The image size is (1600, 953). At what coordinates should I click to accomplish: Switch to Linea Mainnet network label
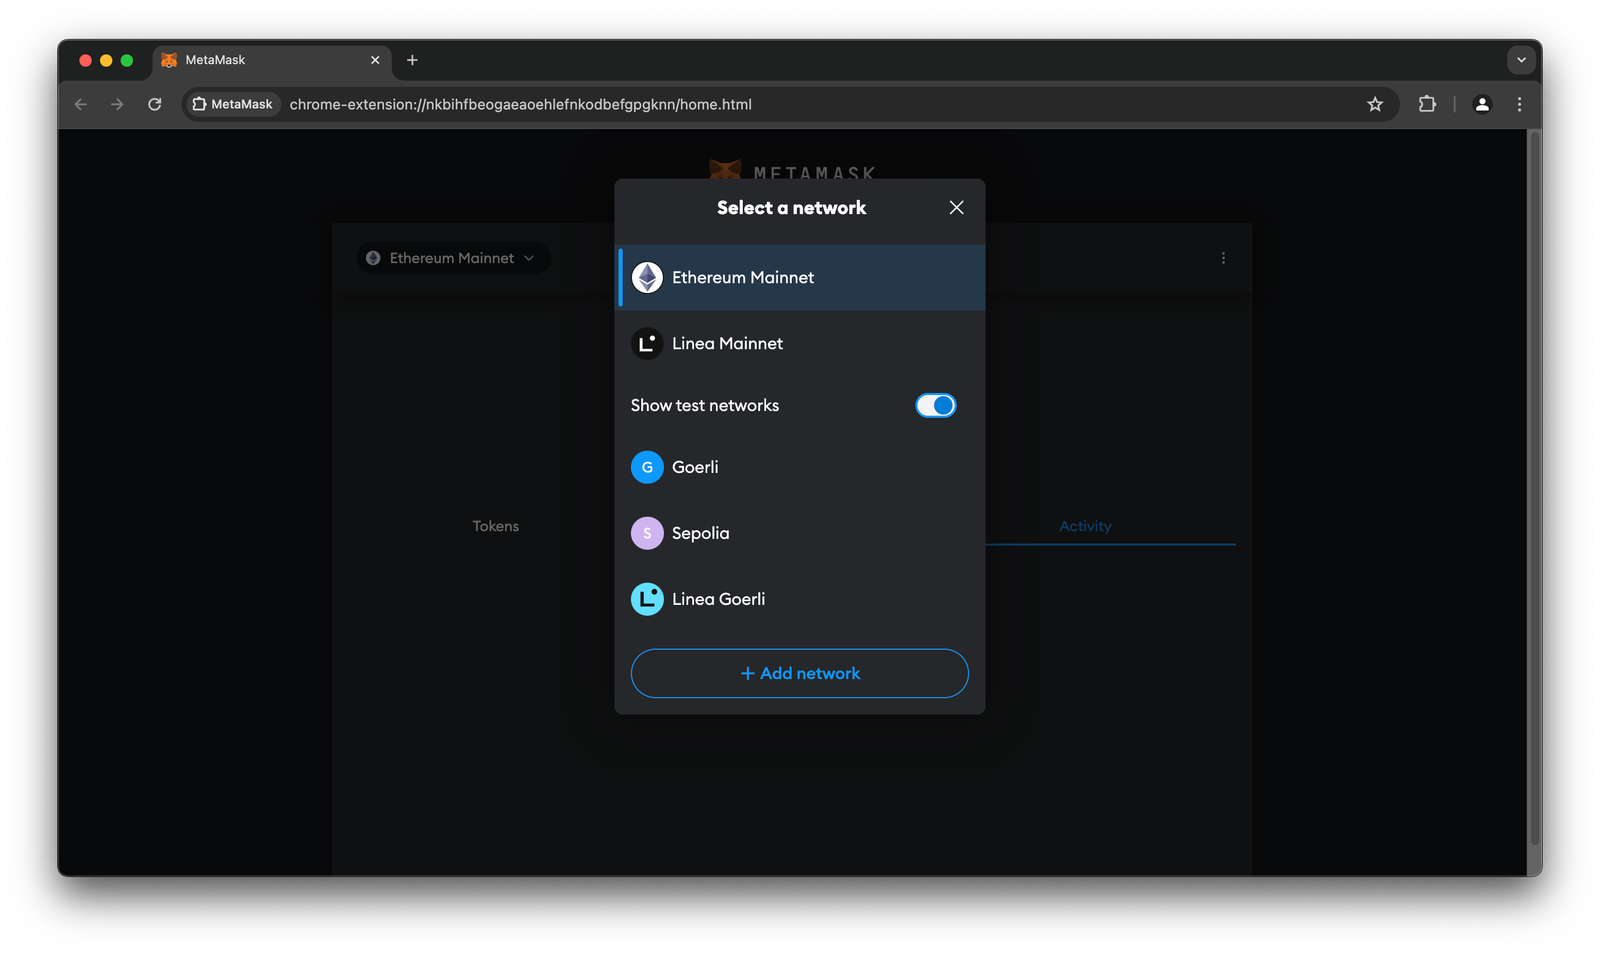pos(727,343)
